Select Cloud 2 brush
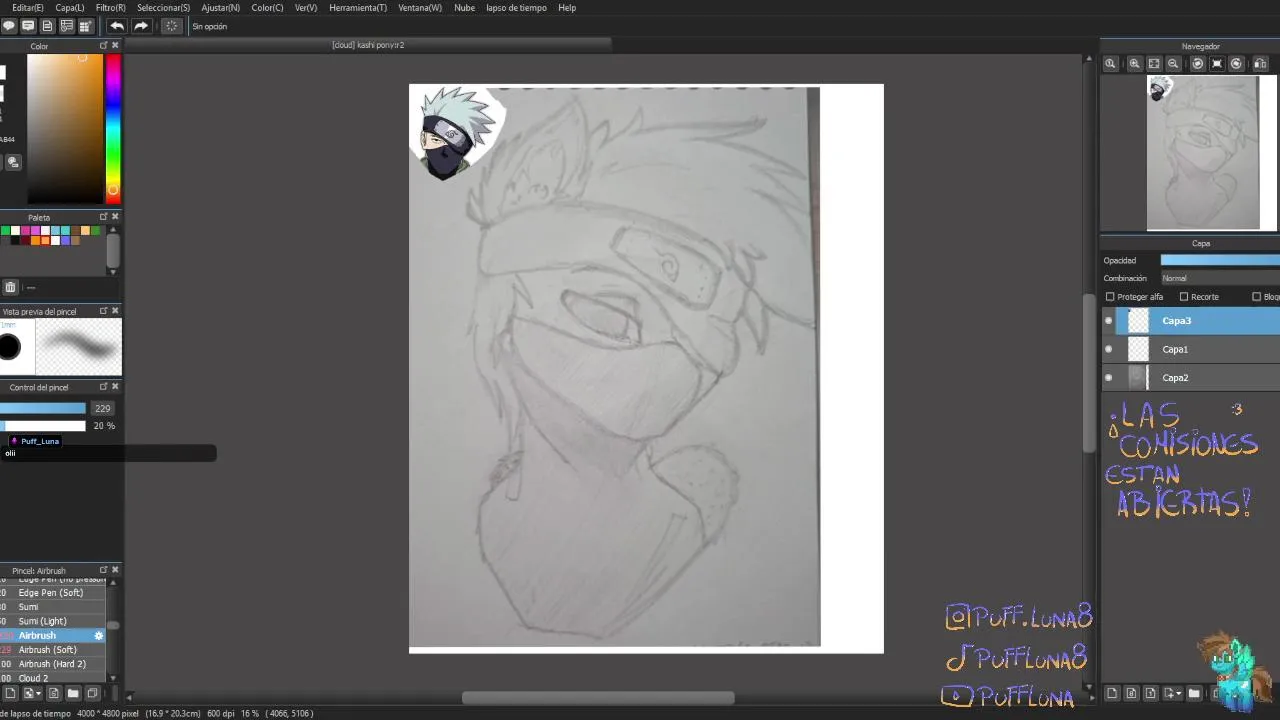 click(x=52, y=678)
